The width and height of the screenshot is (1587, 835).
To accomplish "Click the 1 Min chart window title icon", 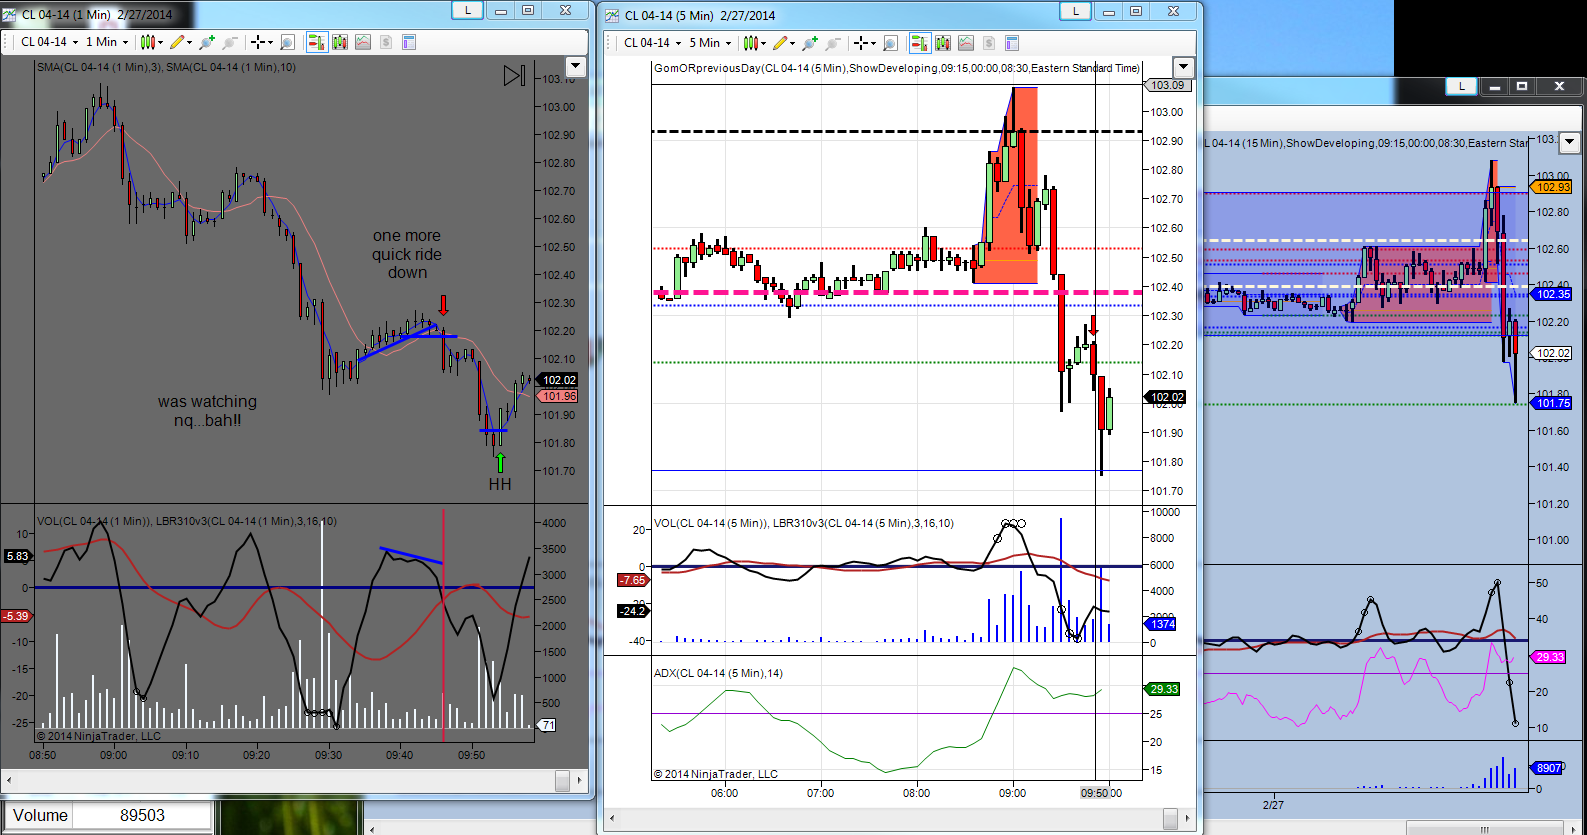I will pos(10,14).
